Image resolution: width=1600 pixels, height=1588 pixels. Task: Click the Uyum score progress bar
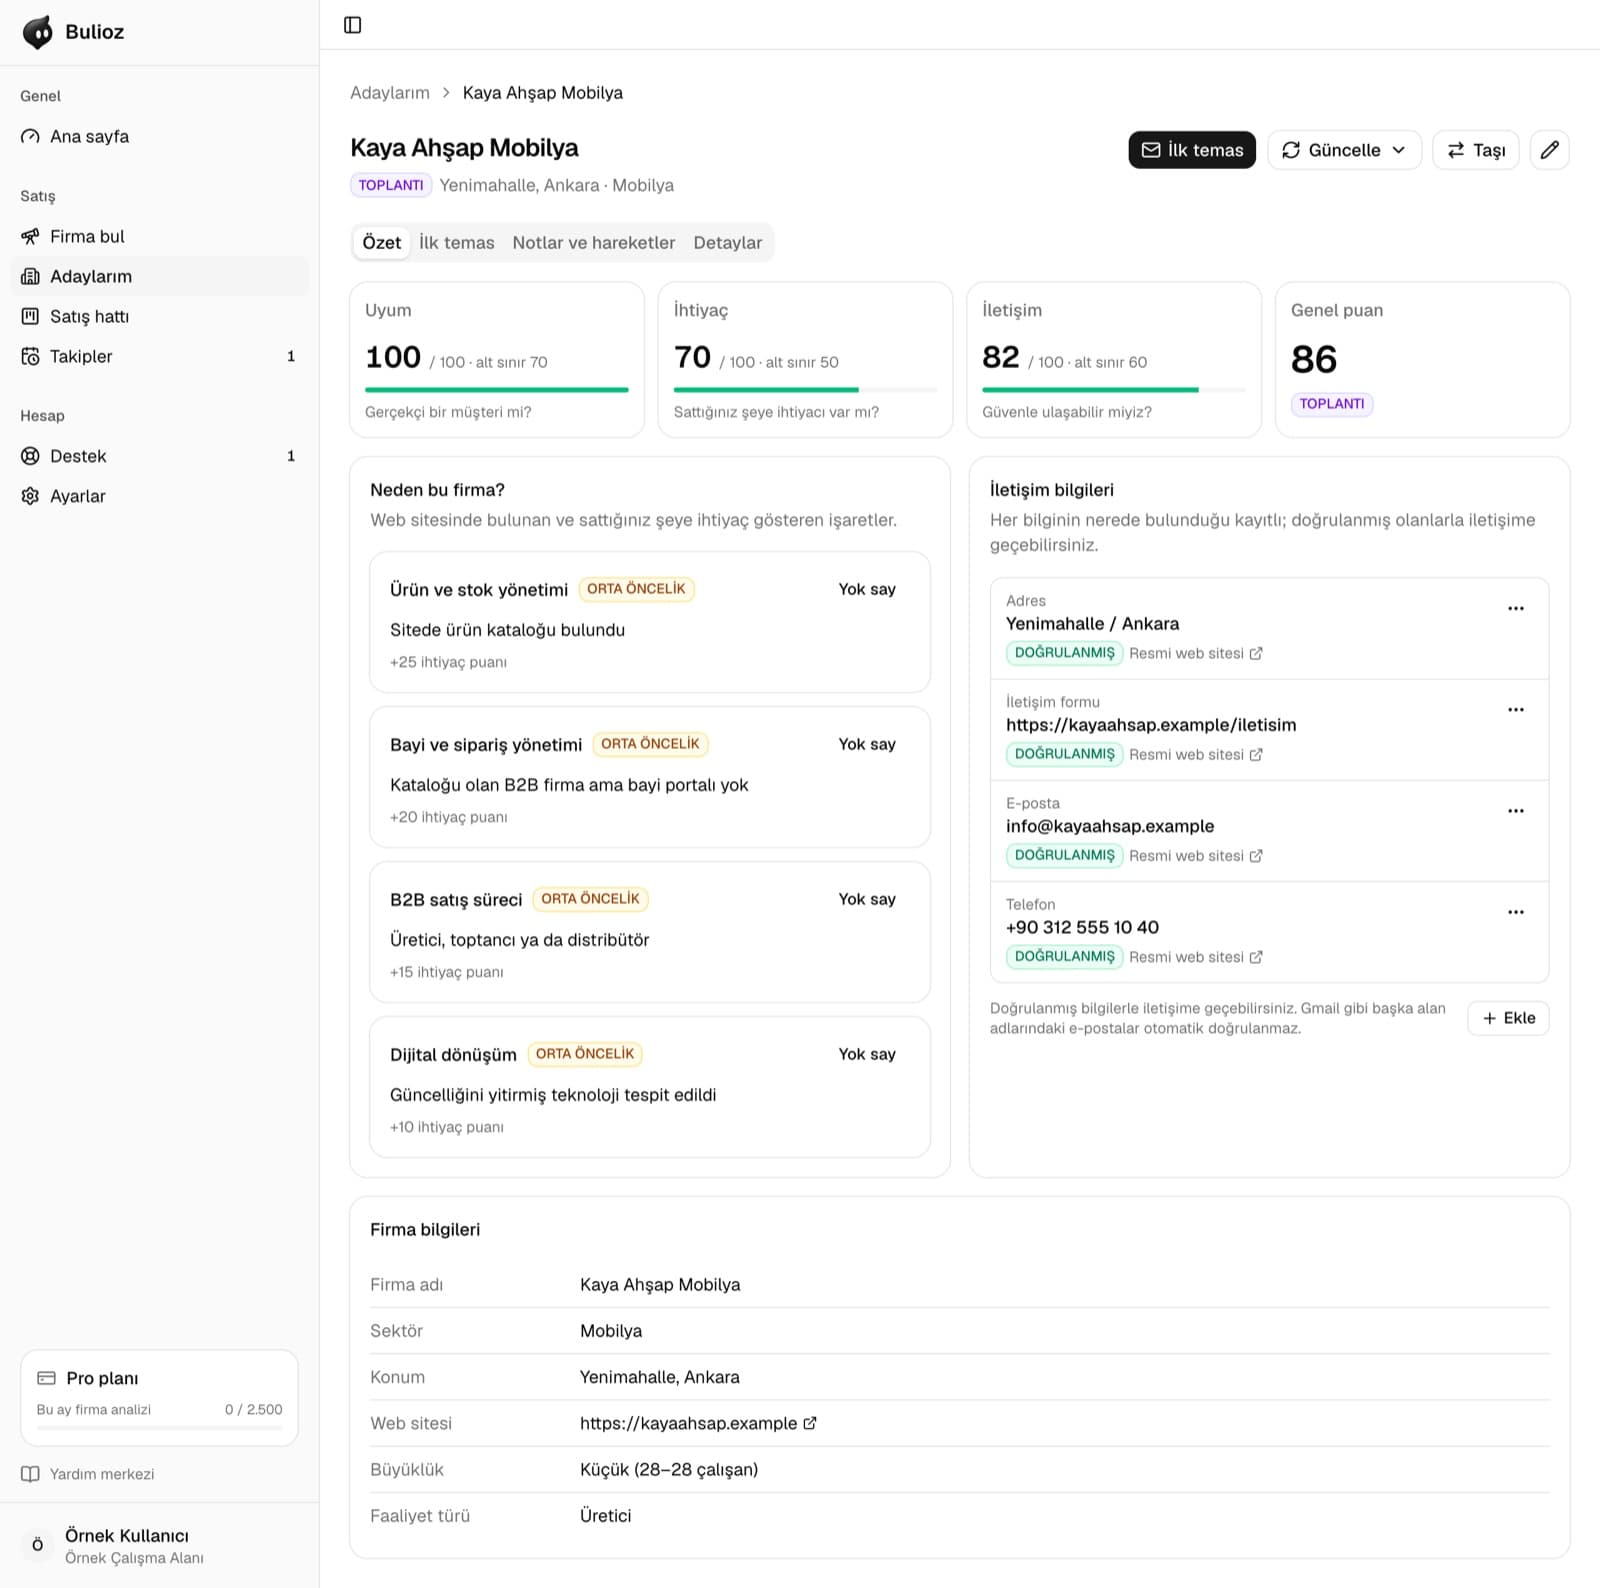point(497,389)
